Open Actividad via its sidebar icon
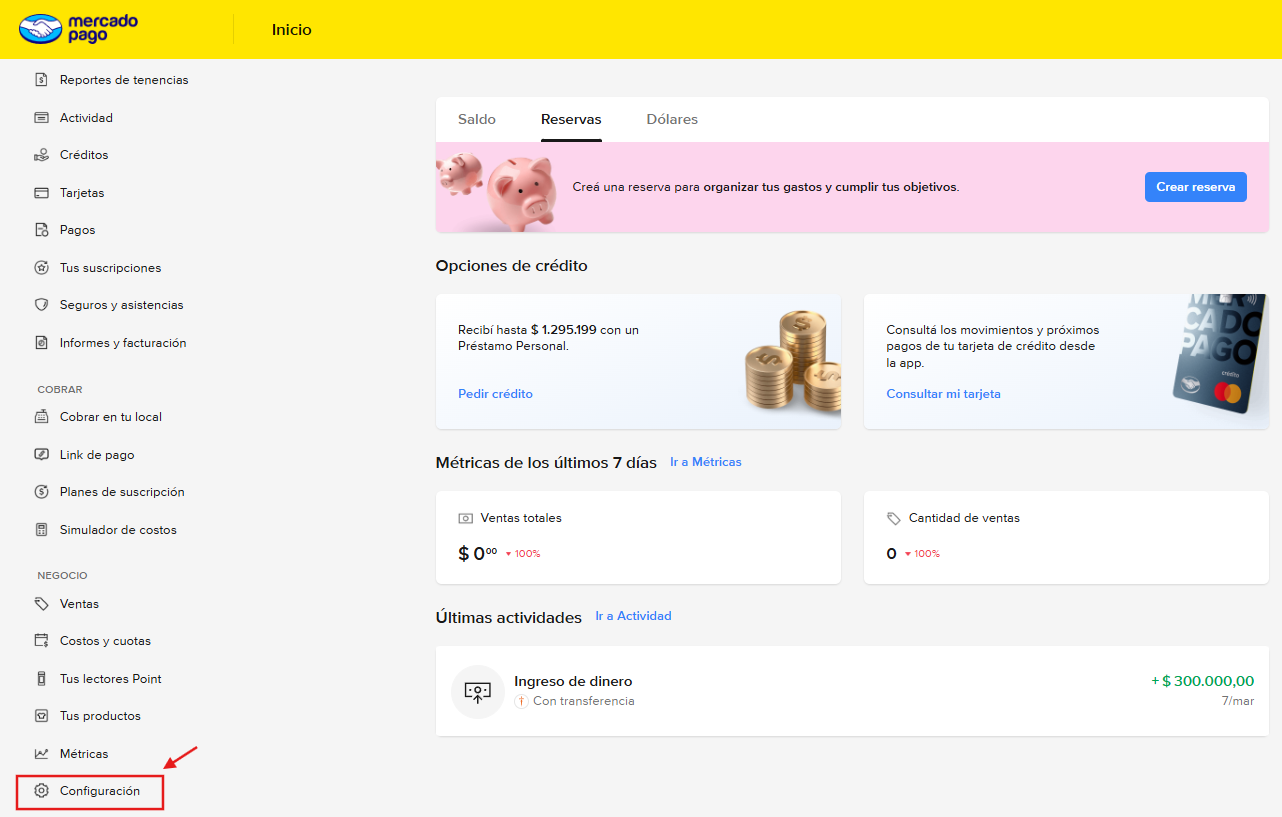Image resolution: width=1282 pixels, height=817 pixels. pos(41,118)
